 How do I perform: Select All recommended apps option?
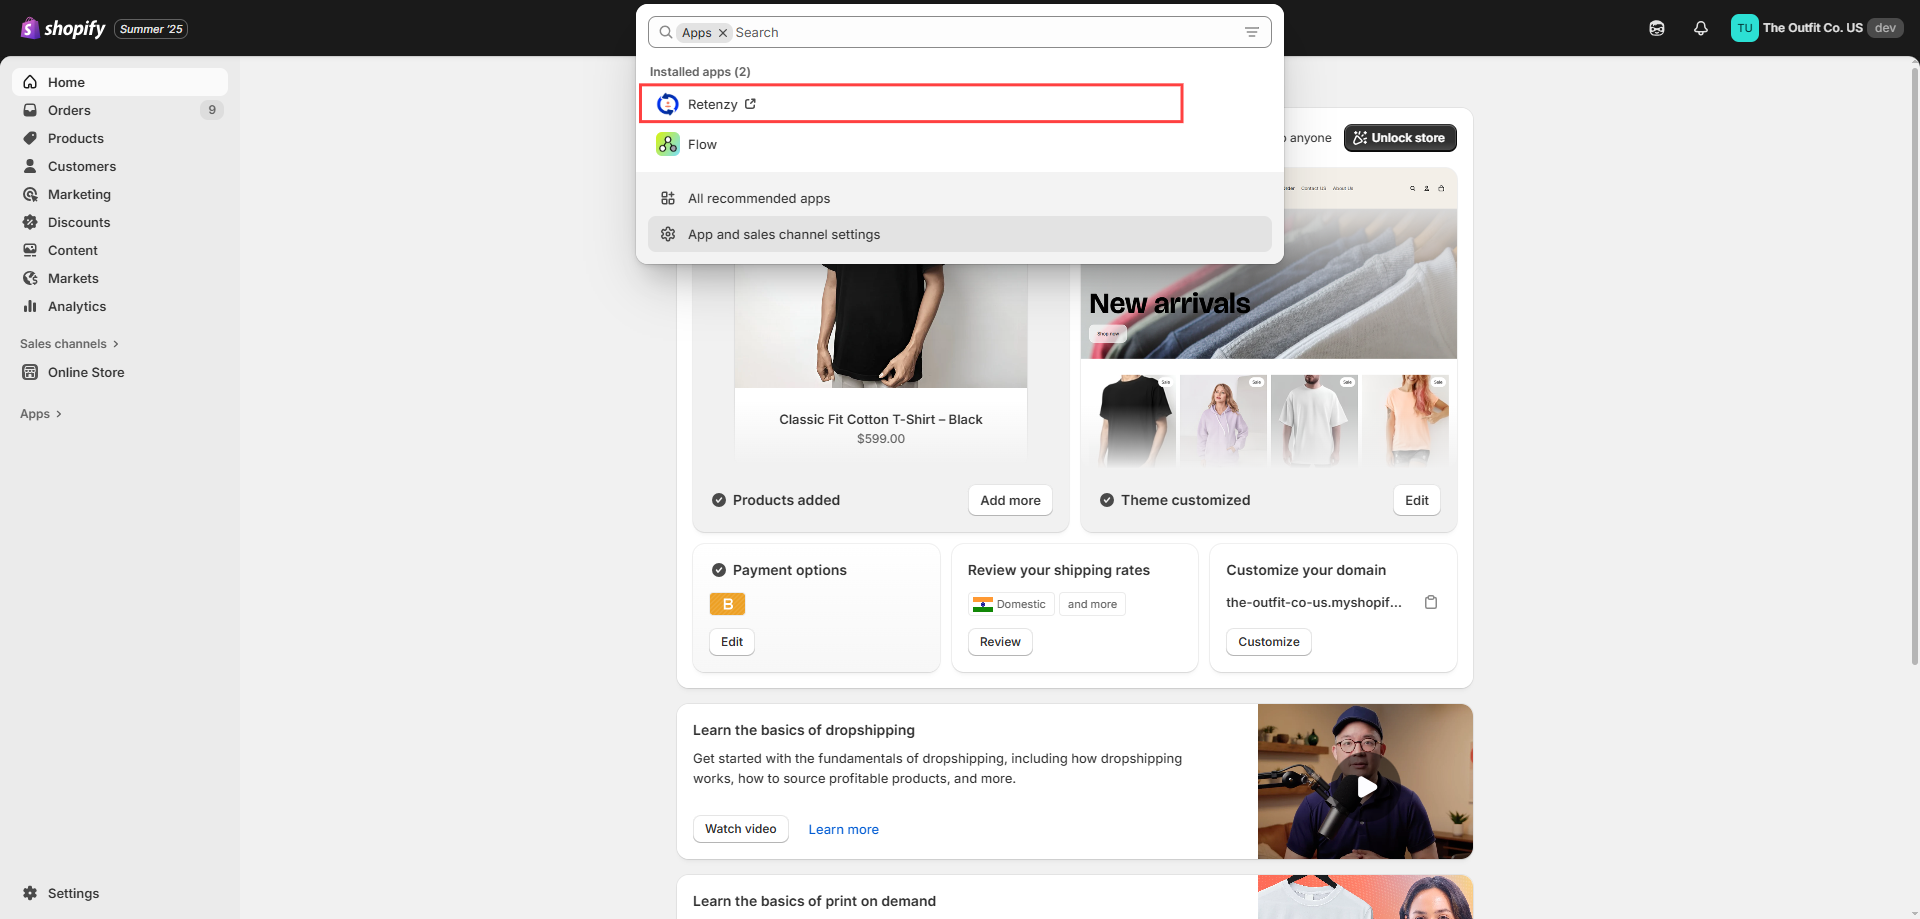pos(759,198)
